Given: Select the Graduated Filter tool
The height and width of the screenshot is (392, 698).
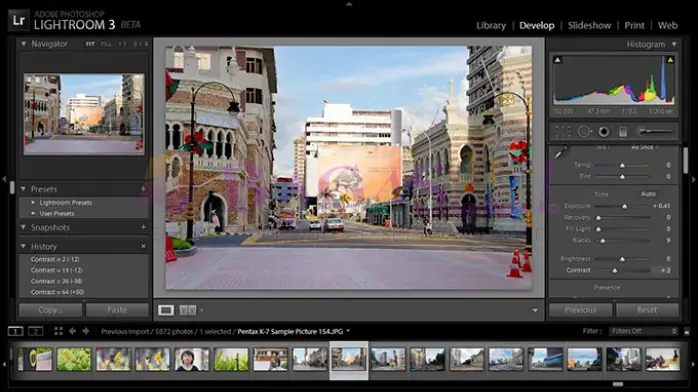Looking at the screenshot, I should click(623, 131).
